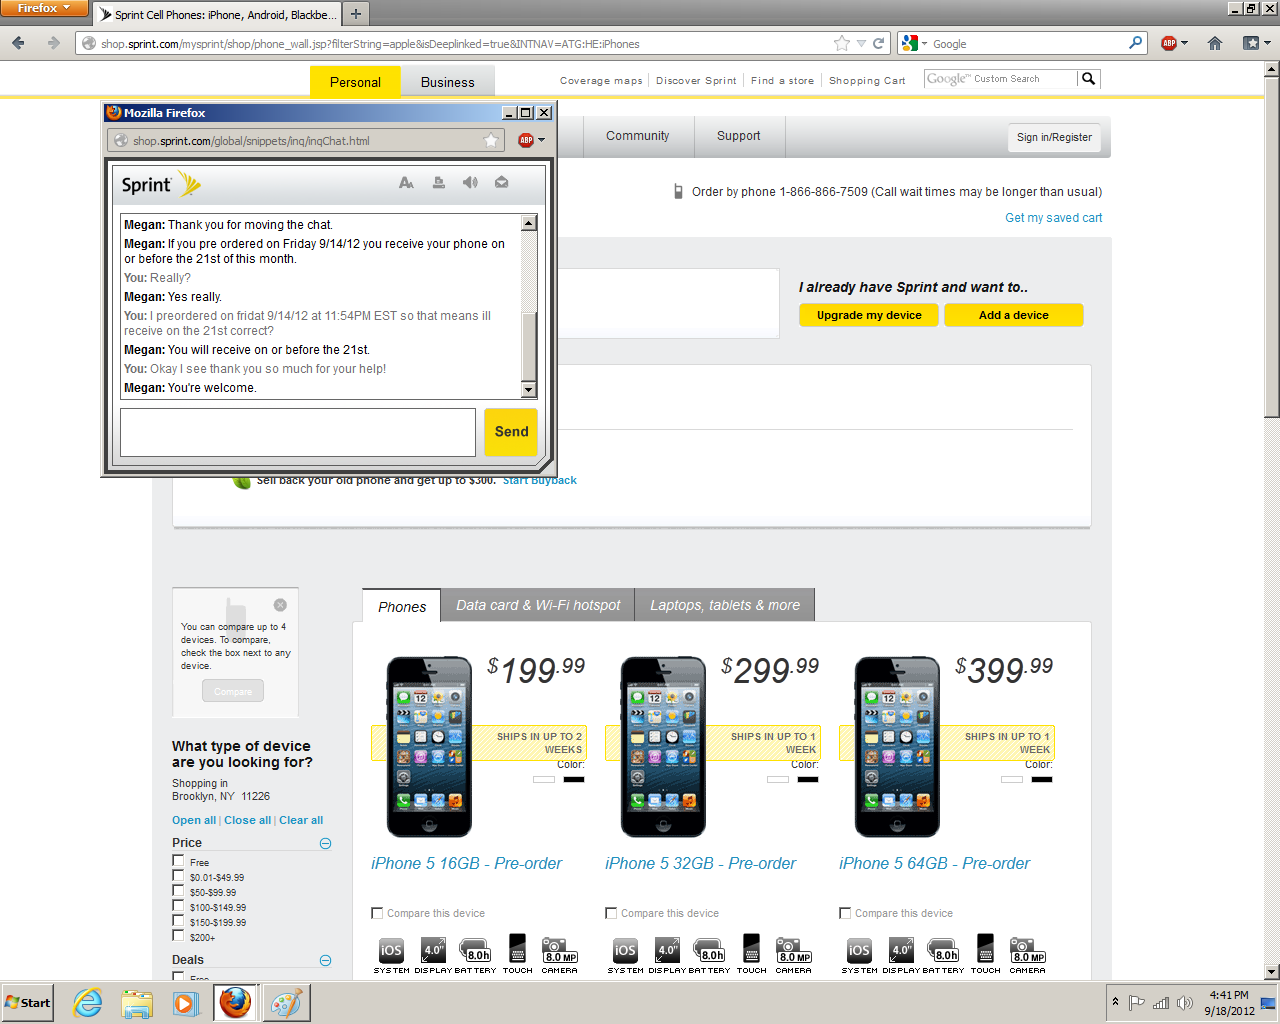Open the Firefox menu dropdown

[44, 8]
